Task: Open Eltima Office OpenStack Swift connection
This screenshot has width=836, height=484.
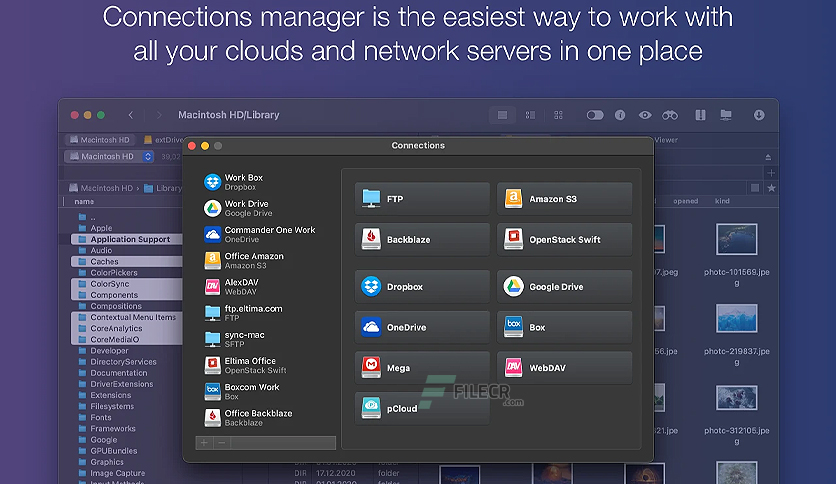Action: click(x=265, y=365)
